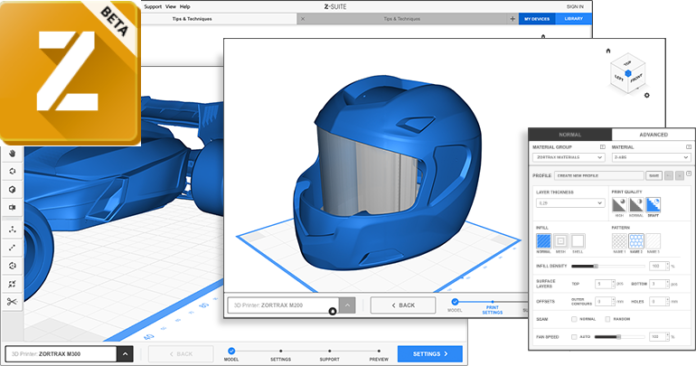The width and height of the screenshot is (696, 366).
Task: Open the Layer Thickness dropdown
Action: point(570,203)
